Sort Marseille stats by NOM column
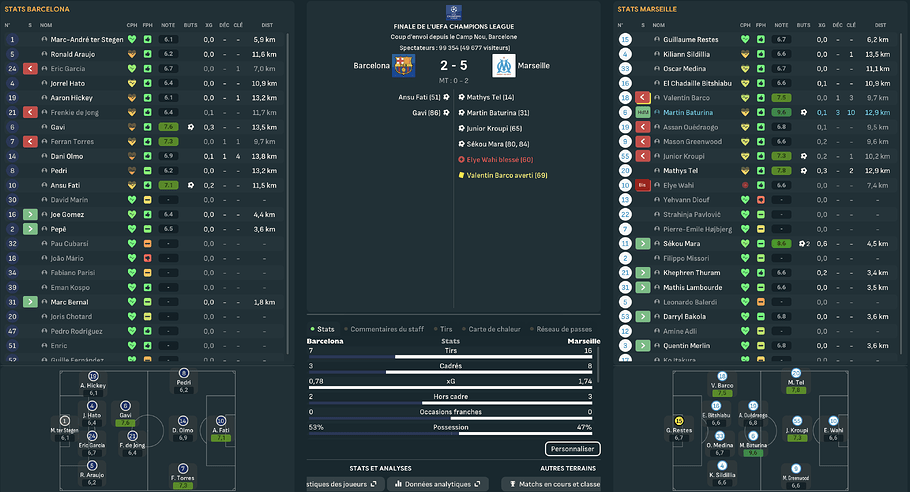910x492 pixels. pyautogui.click(x=659, y=25)
